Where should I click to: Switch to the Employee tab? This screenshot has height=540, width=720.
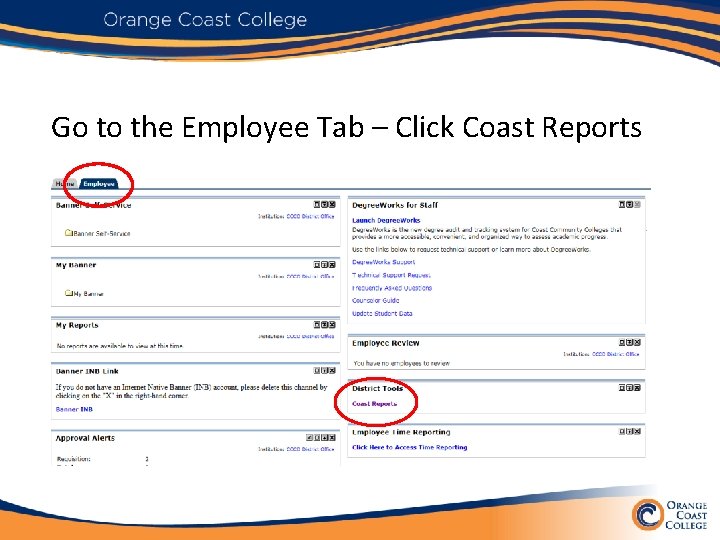[x=99, y=184]
